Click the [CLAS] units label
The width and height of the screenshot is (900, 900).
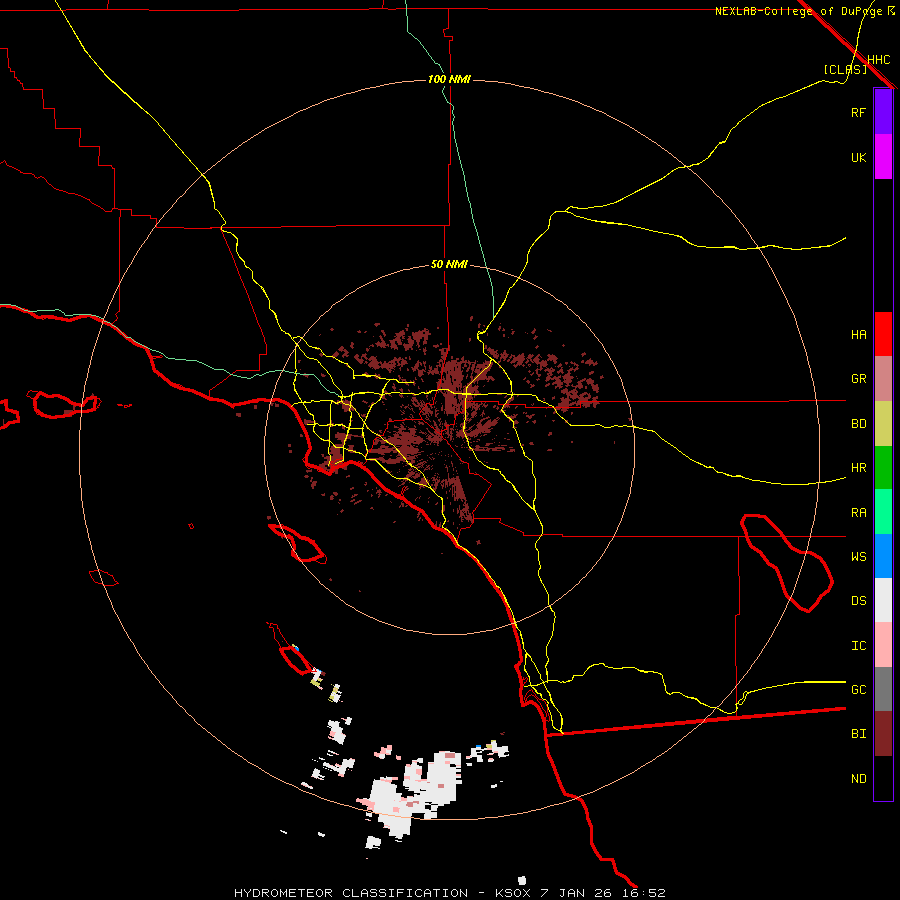(845, 69)
